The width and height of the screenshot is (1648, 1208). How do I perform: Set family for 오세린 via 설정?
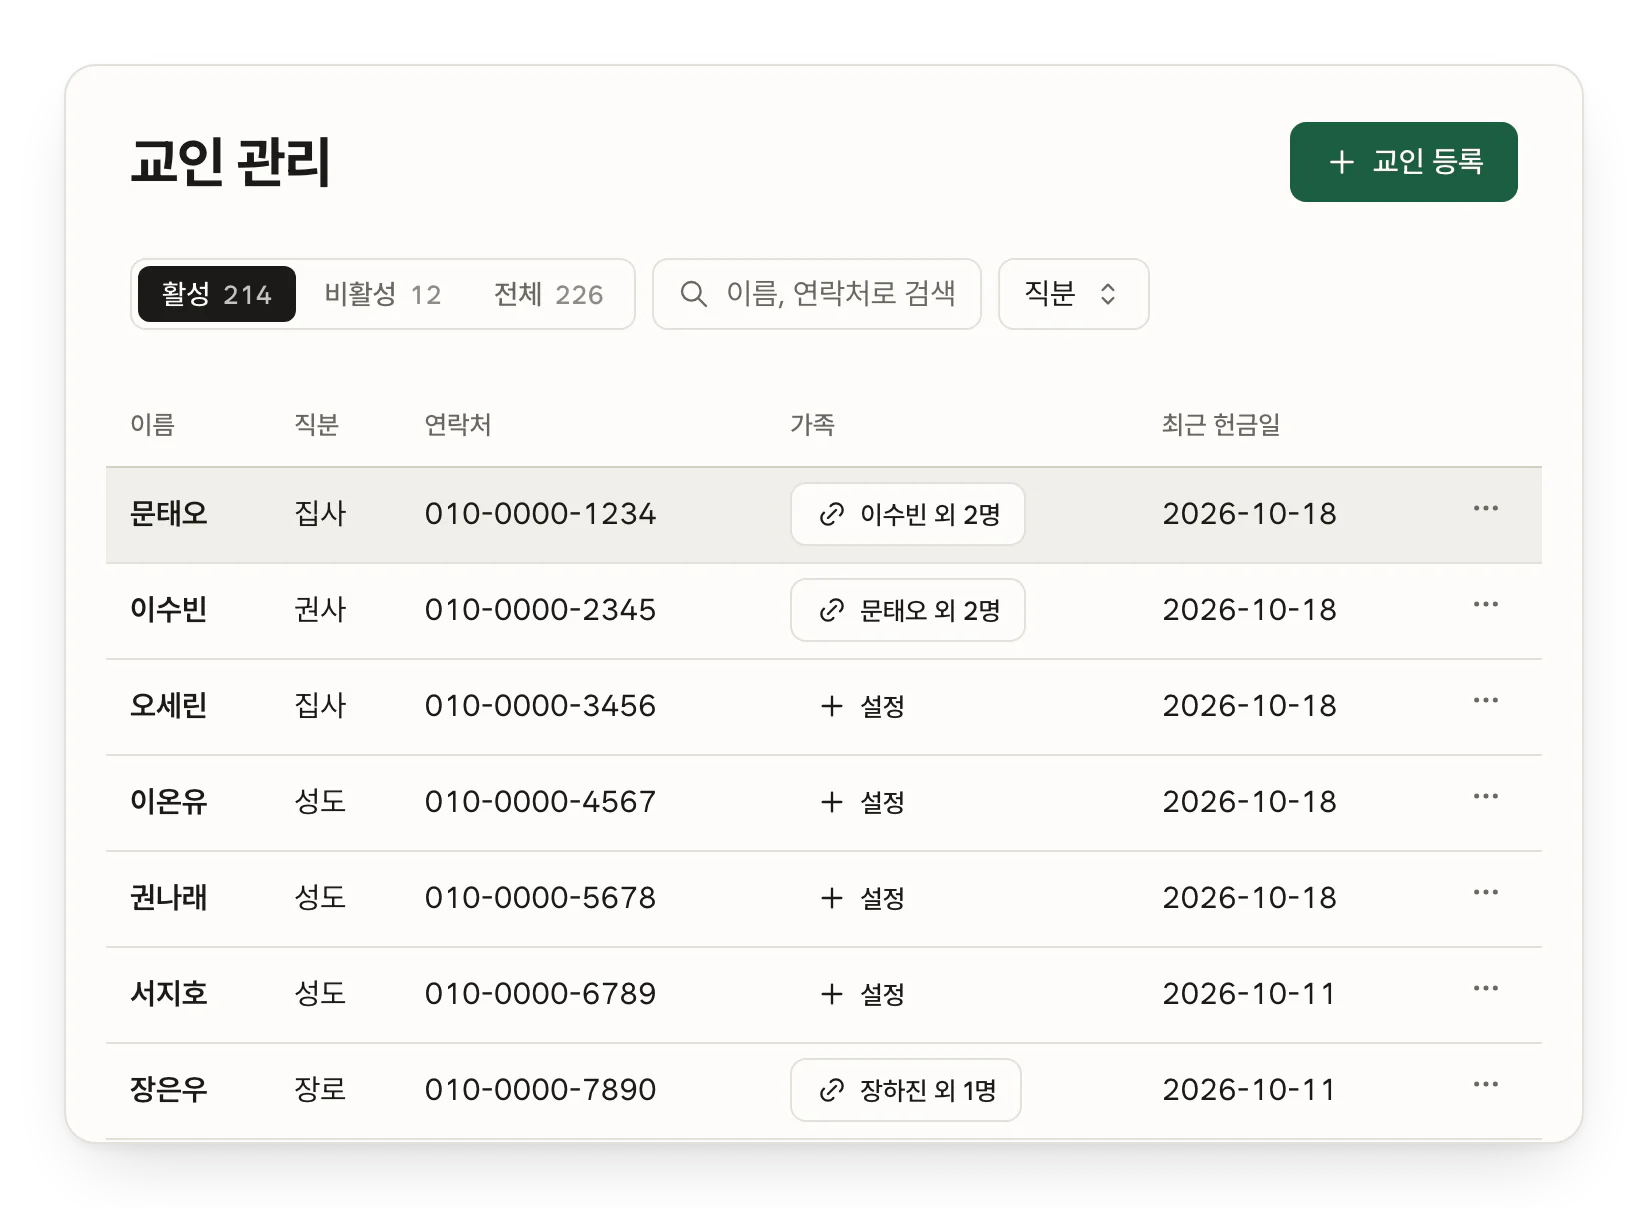(x=862, y=706)
